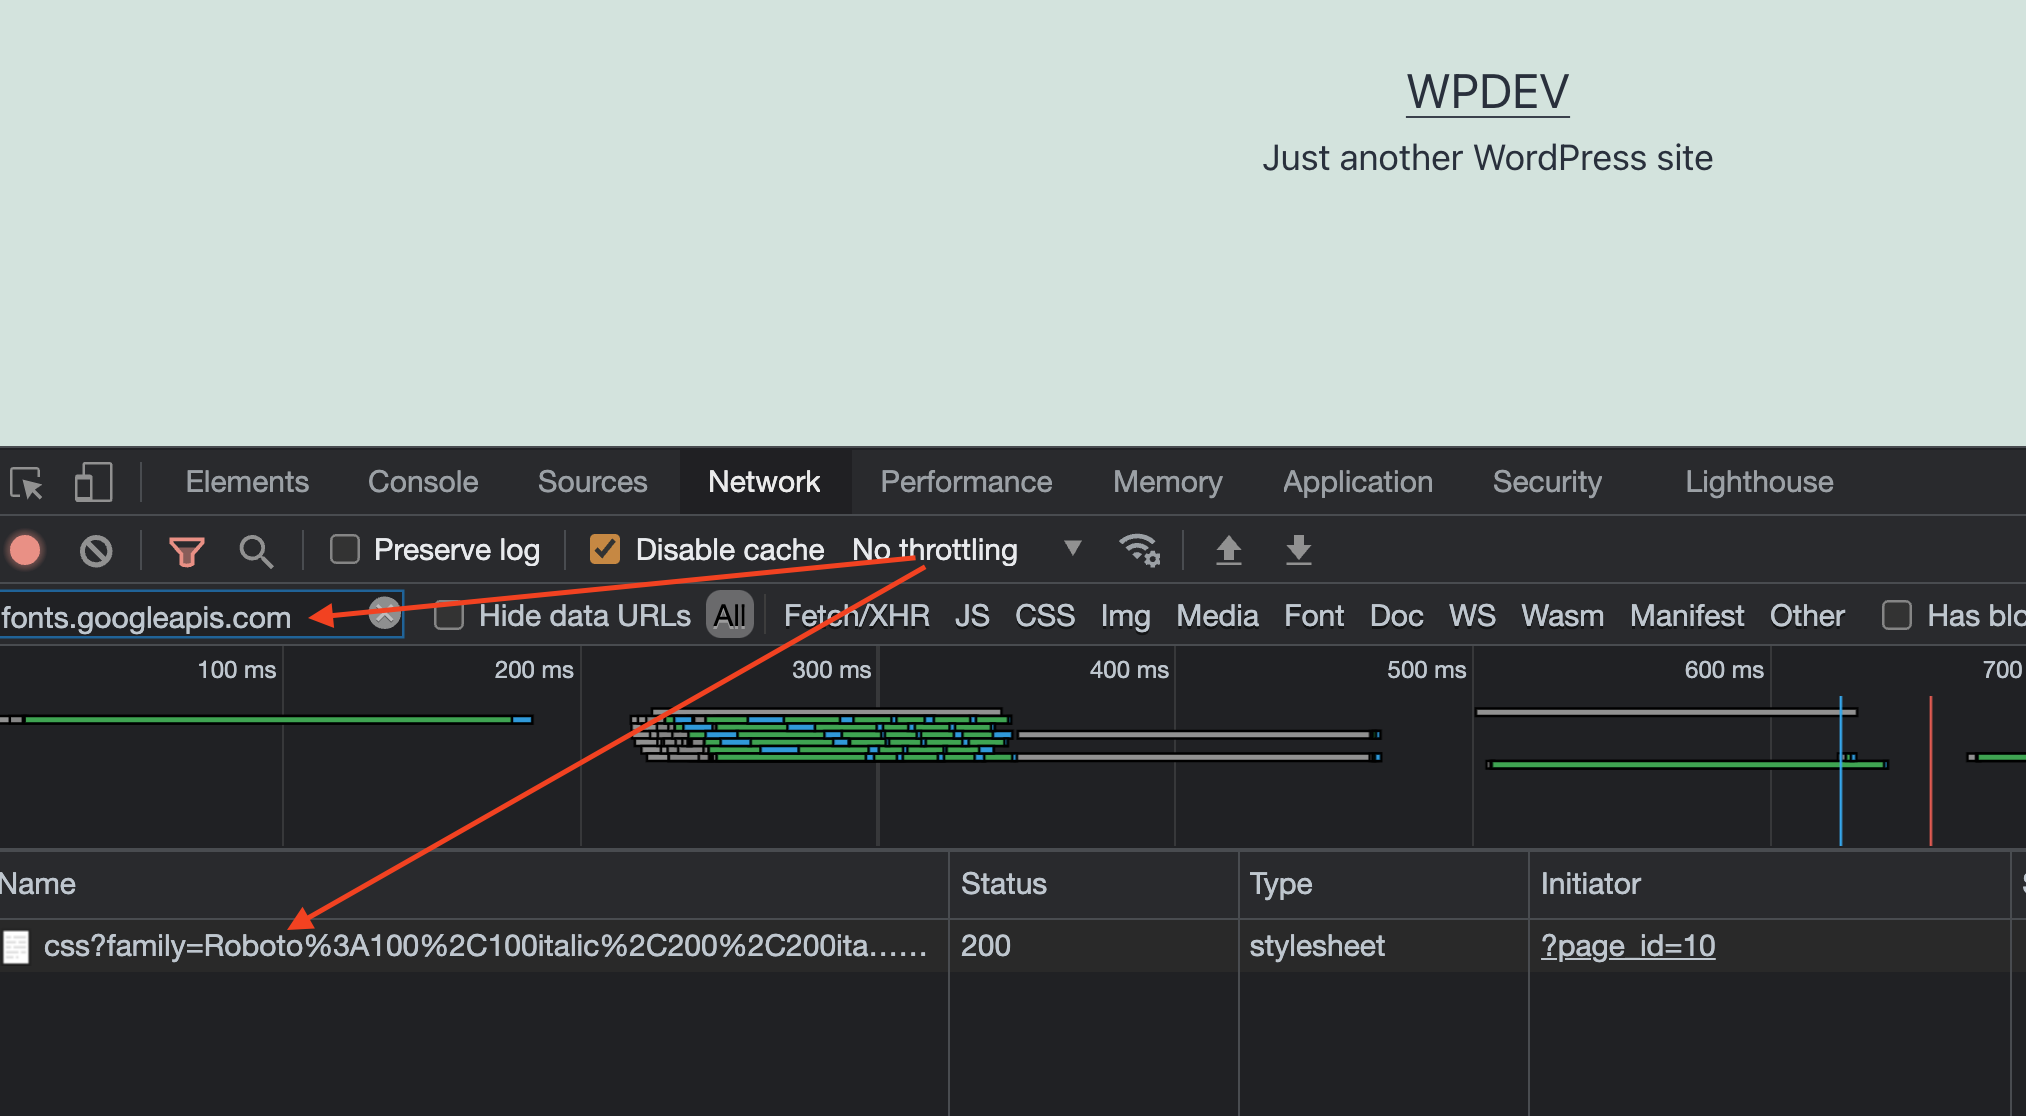Toggle the filter funnel icon
Viewport: 2026px width, 1116px height.
[186, 550]
